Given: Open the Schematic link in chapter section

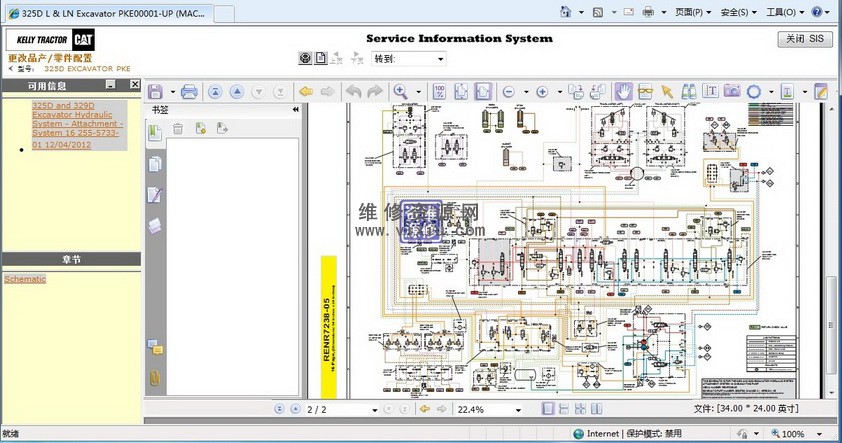Looking at the screenshot, I should (x=25, y=279).
